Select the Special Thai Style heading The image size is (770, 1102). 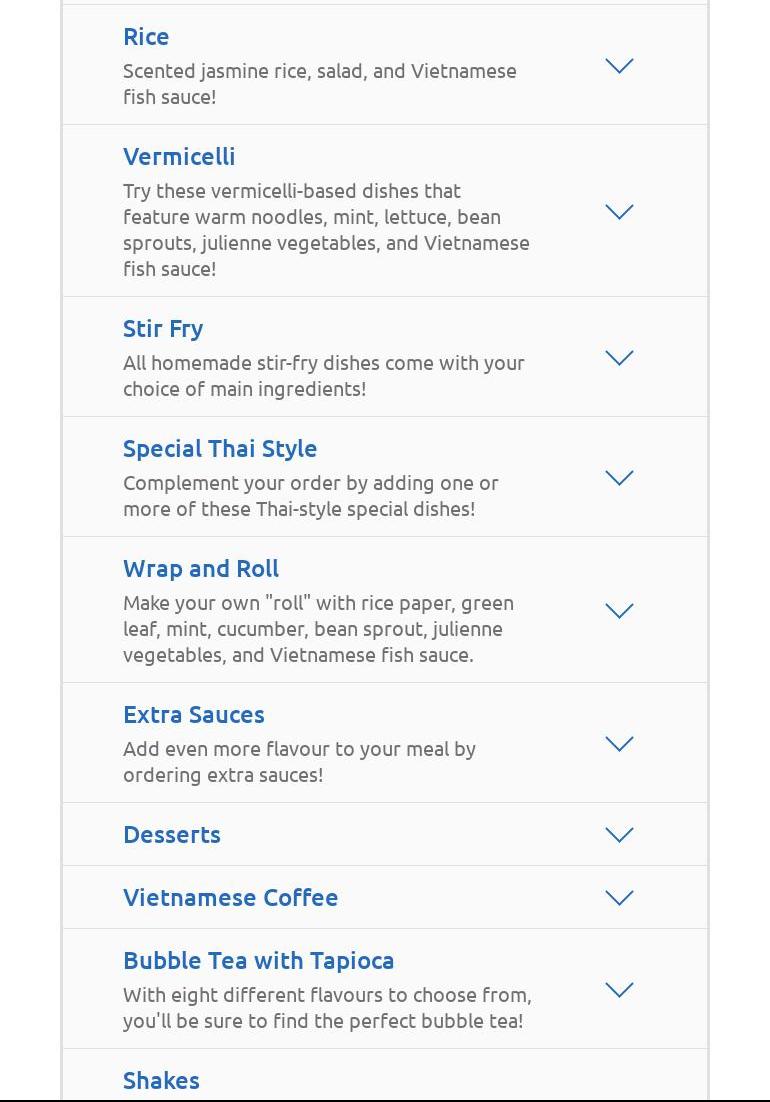tap(220, 449)
